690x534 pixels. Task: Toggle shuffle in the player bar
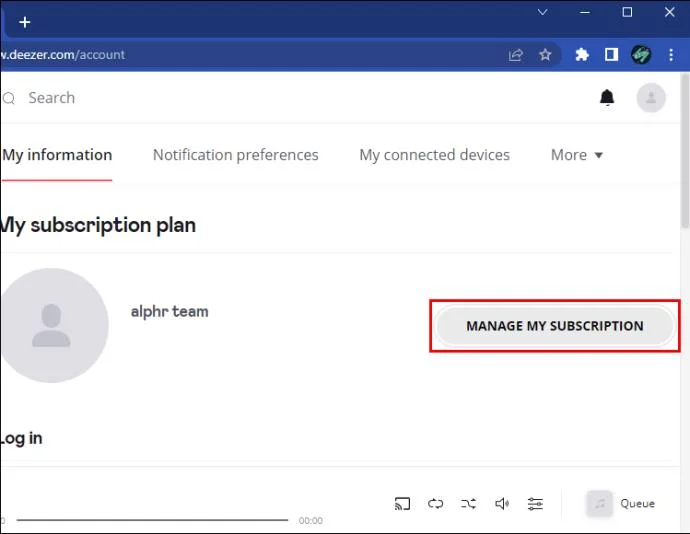click(x=468, y=504)
